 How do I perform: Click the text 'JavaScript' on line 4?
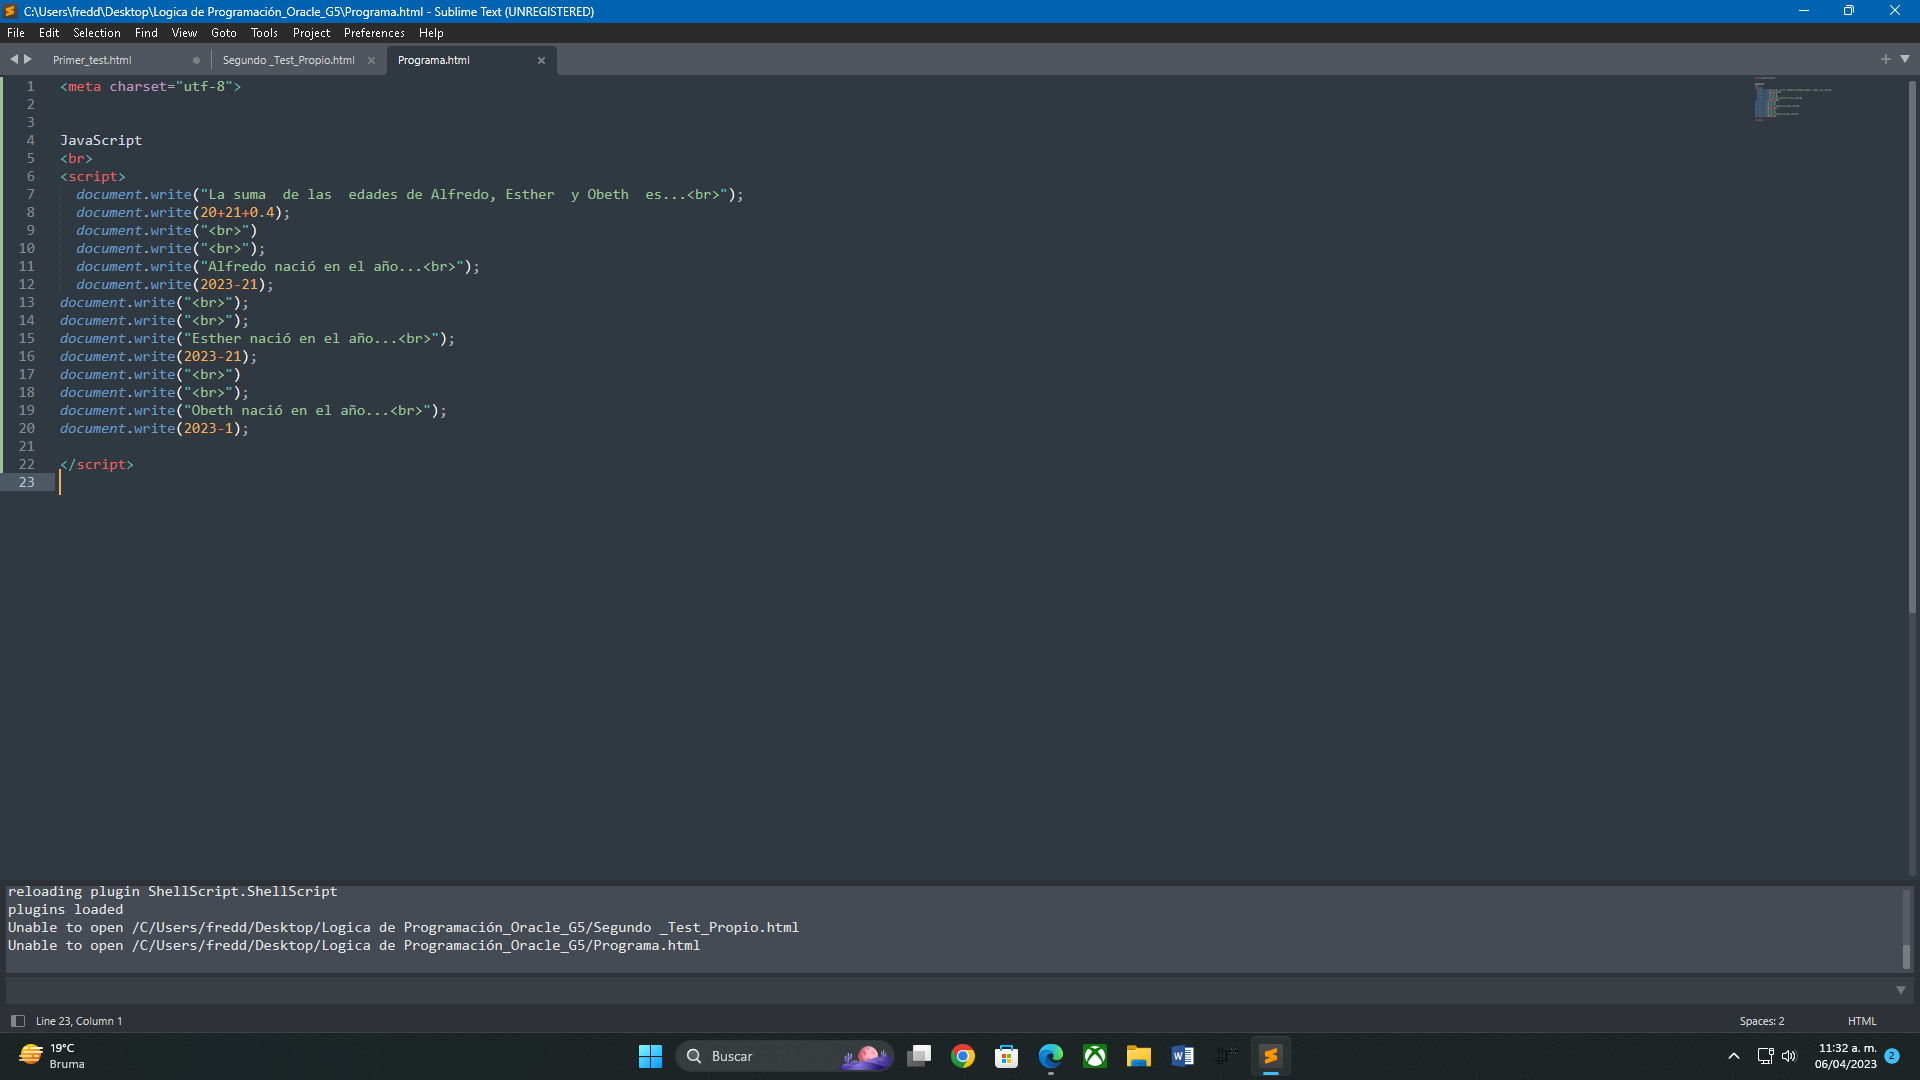coord(101,141)
